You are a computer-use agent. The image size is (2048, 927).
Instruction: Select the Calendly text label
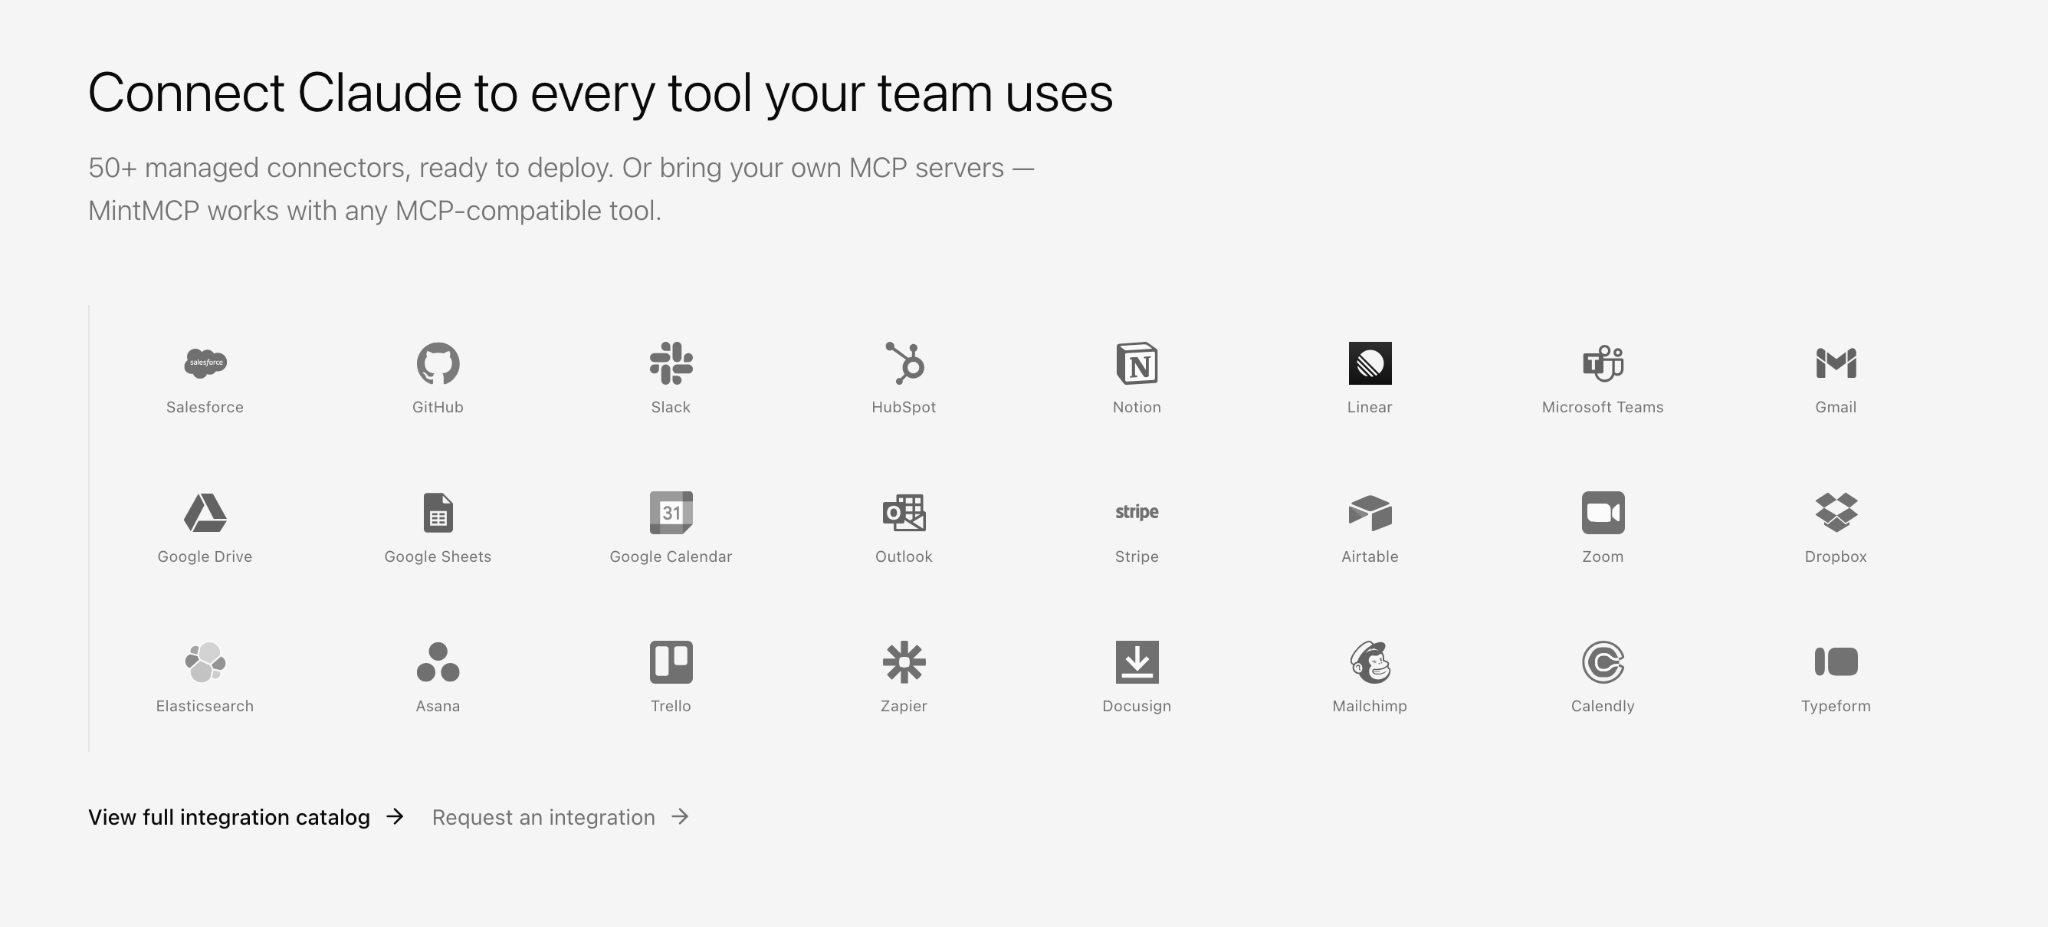click(x=1603, y=706)
